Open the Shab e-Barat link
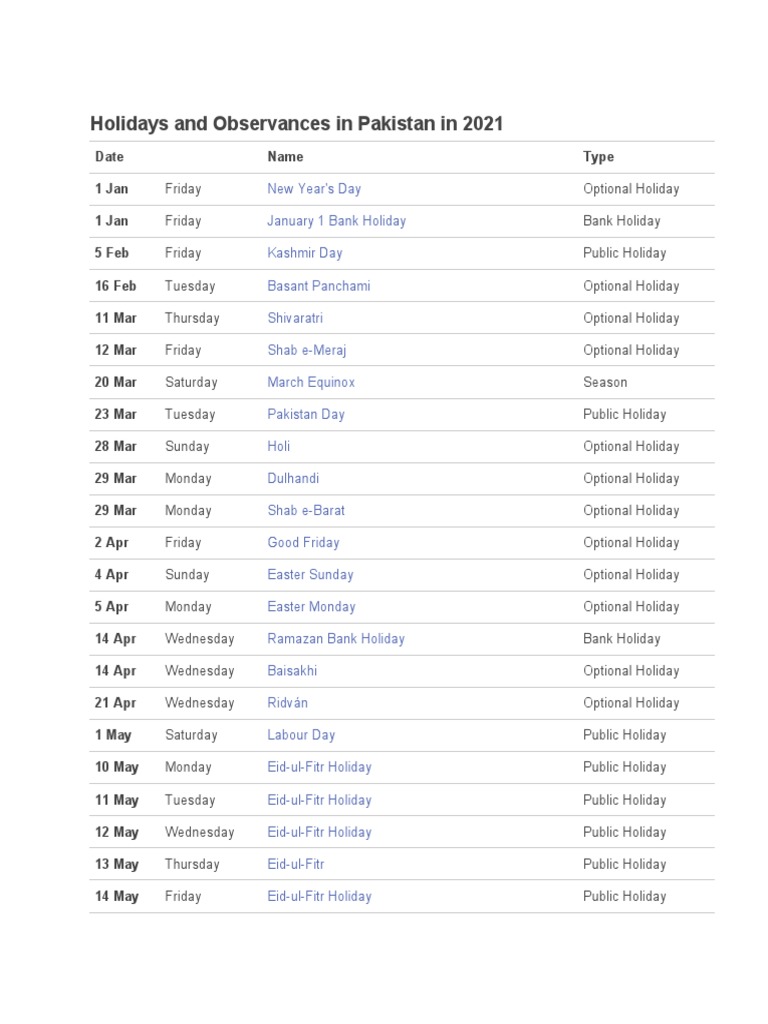Image resolution: width=768 pixels, height=1024 pixels. pos(306,510)
